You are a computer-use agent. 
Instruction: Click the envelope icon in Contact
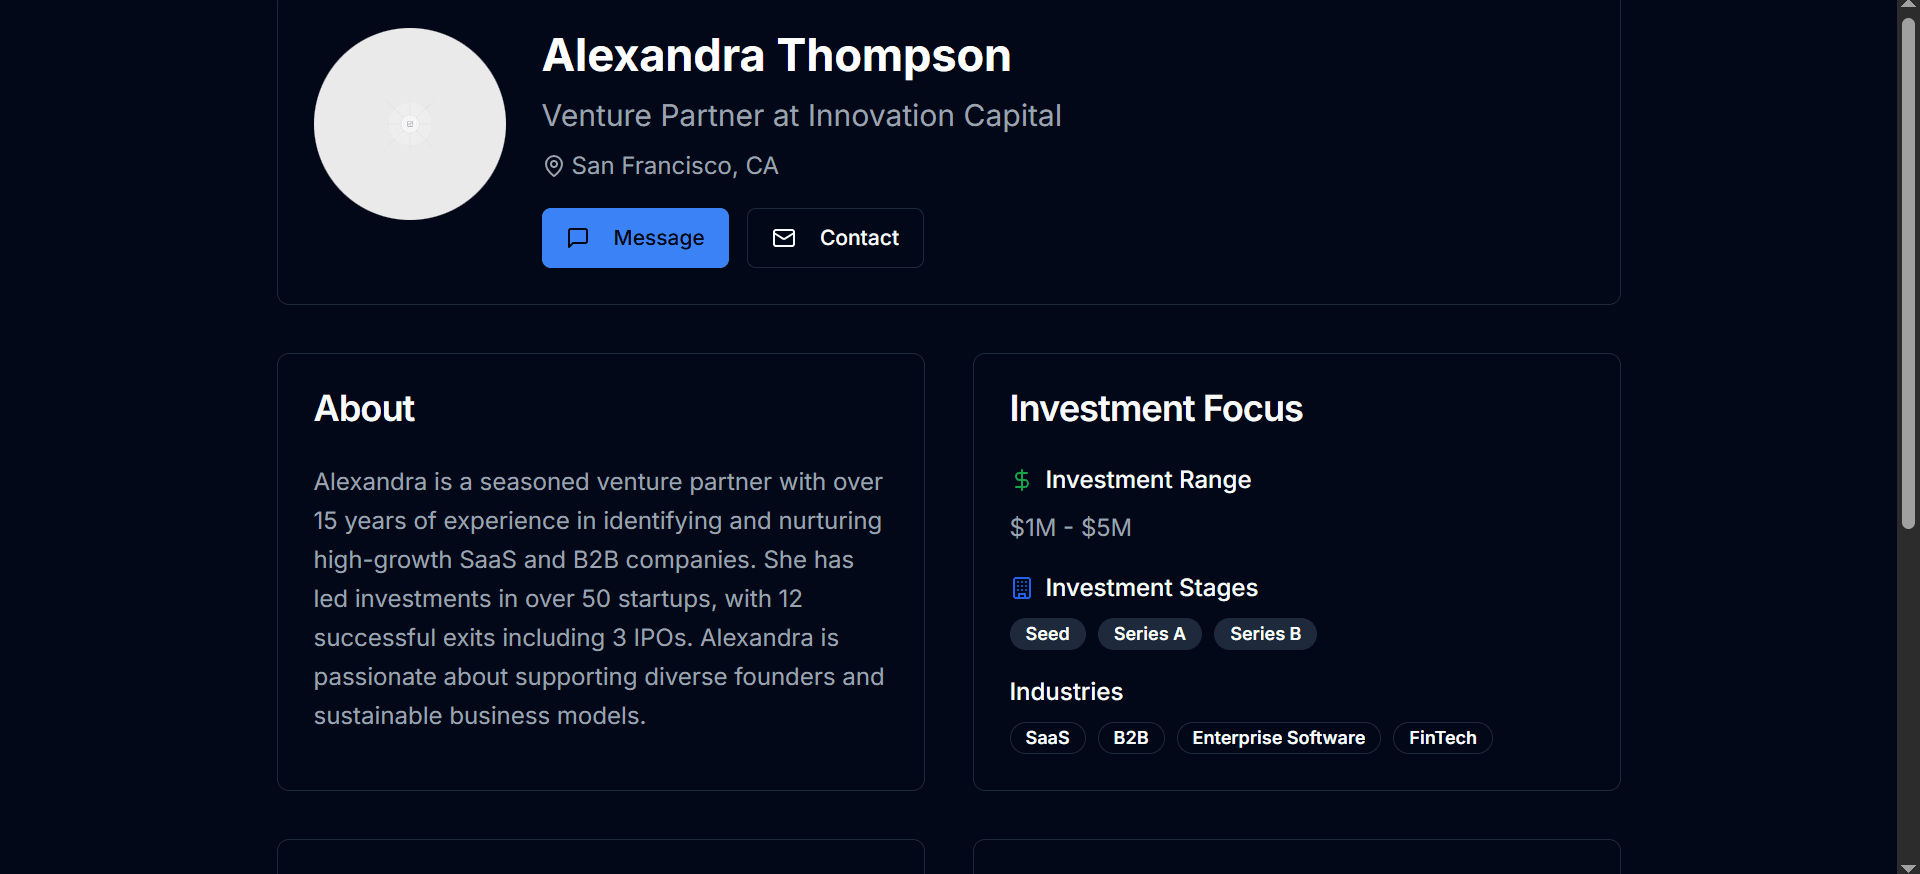[784, 238]
